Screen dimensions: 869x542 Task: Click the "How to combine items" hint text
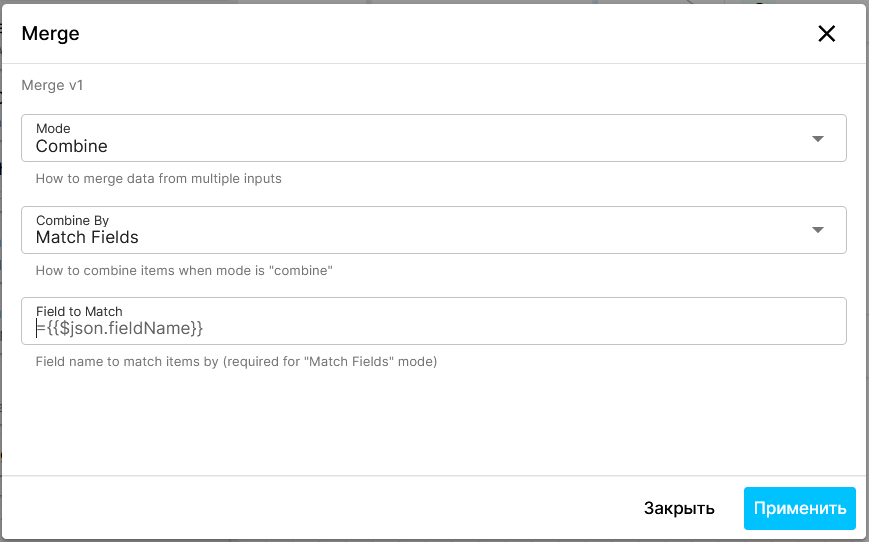click(184, 270)
